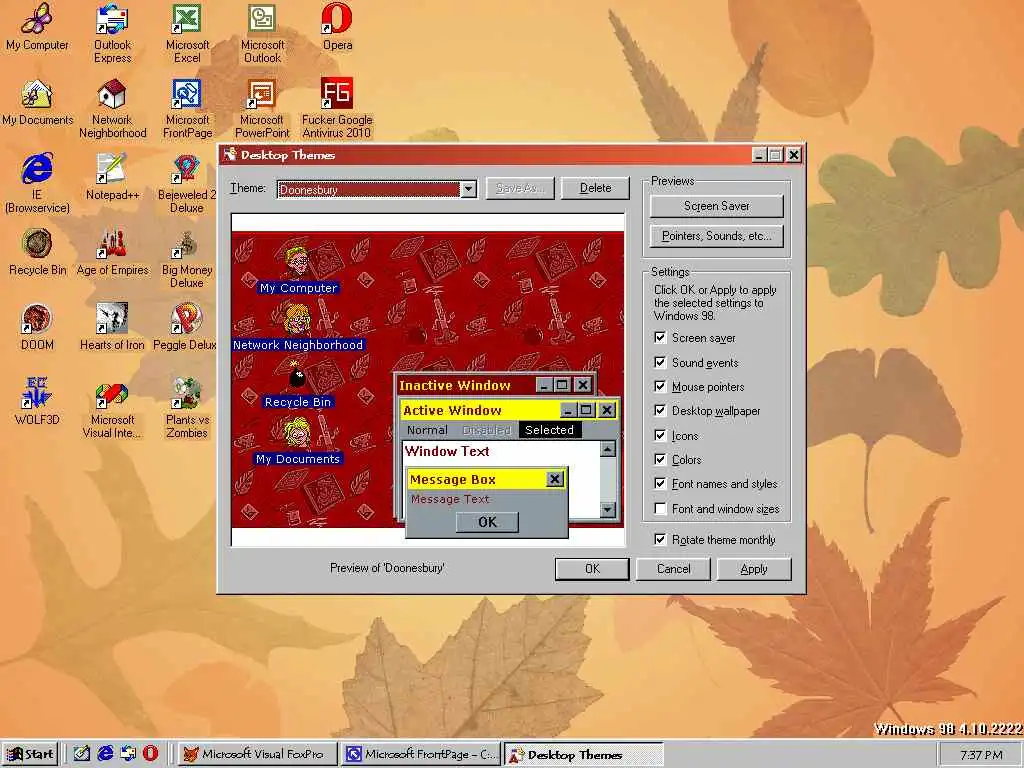Open My Computer desktop icon
This screenshot has width=1024, height=768.
[37, 27]
